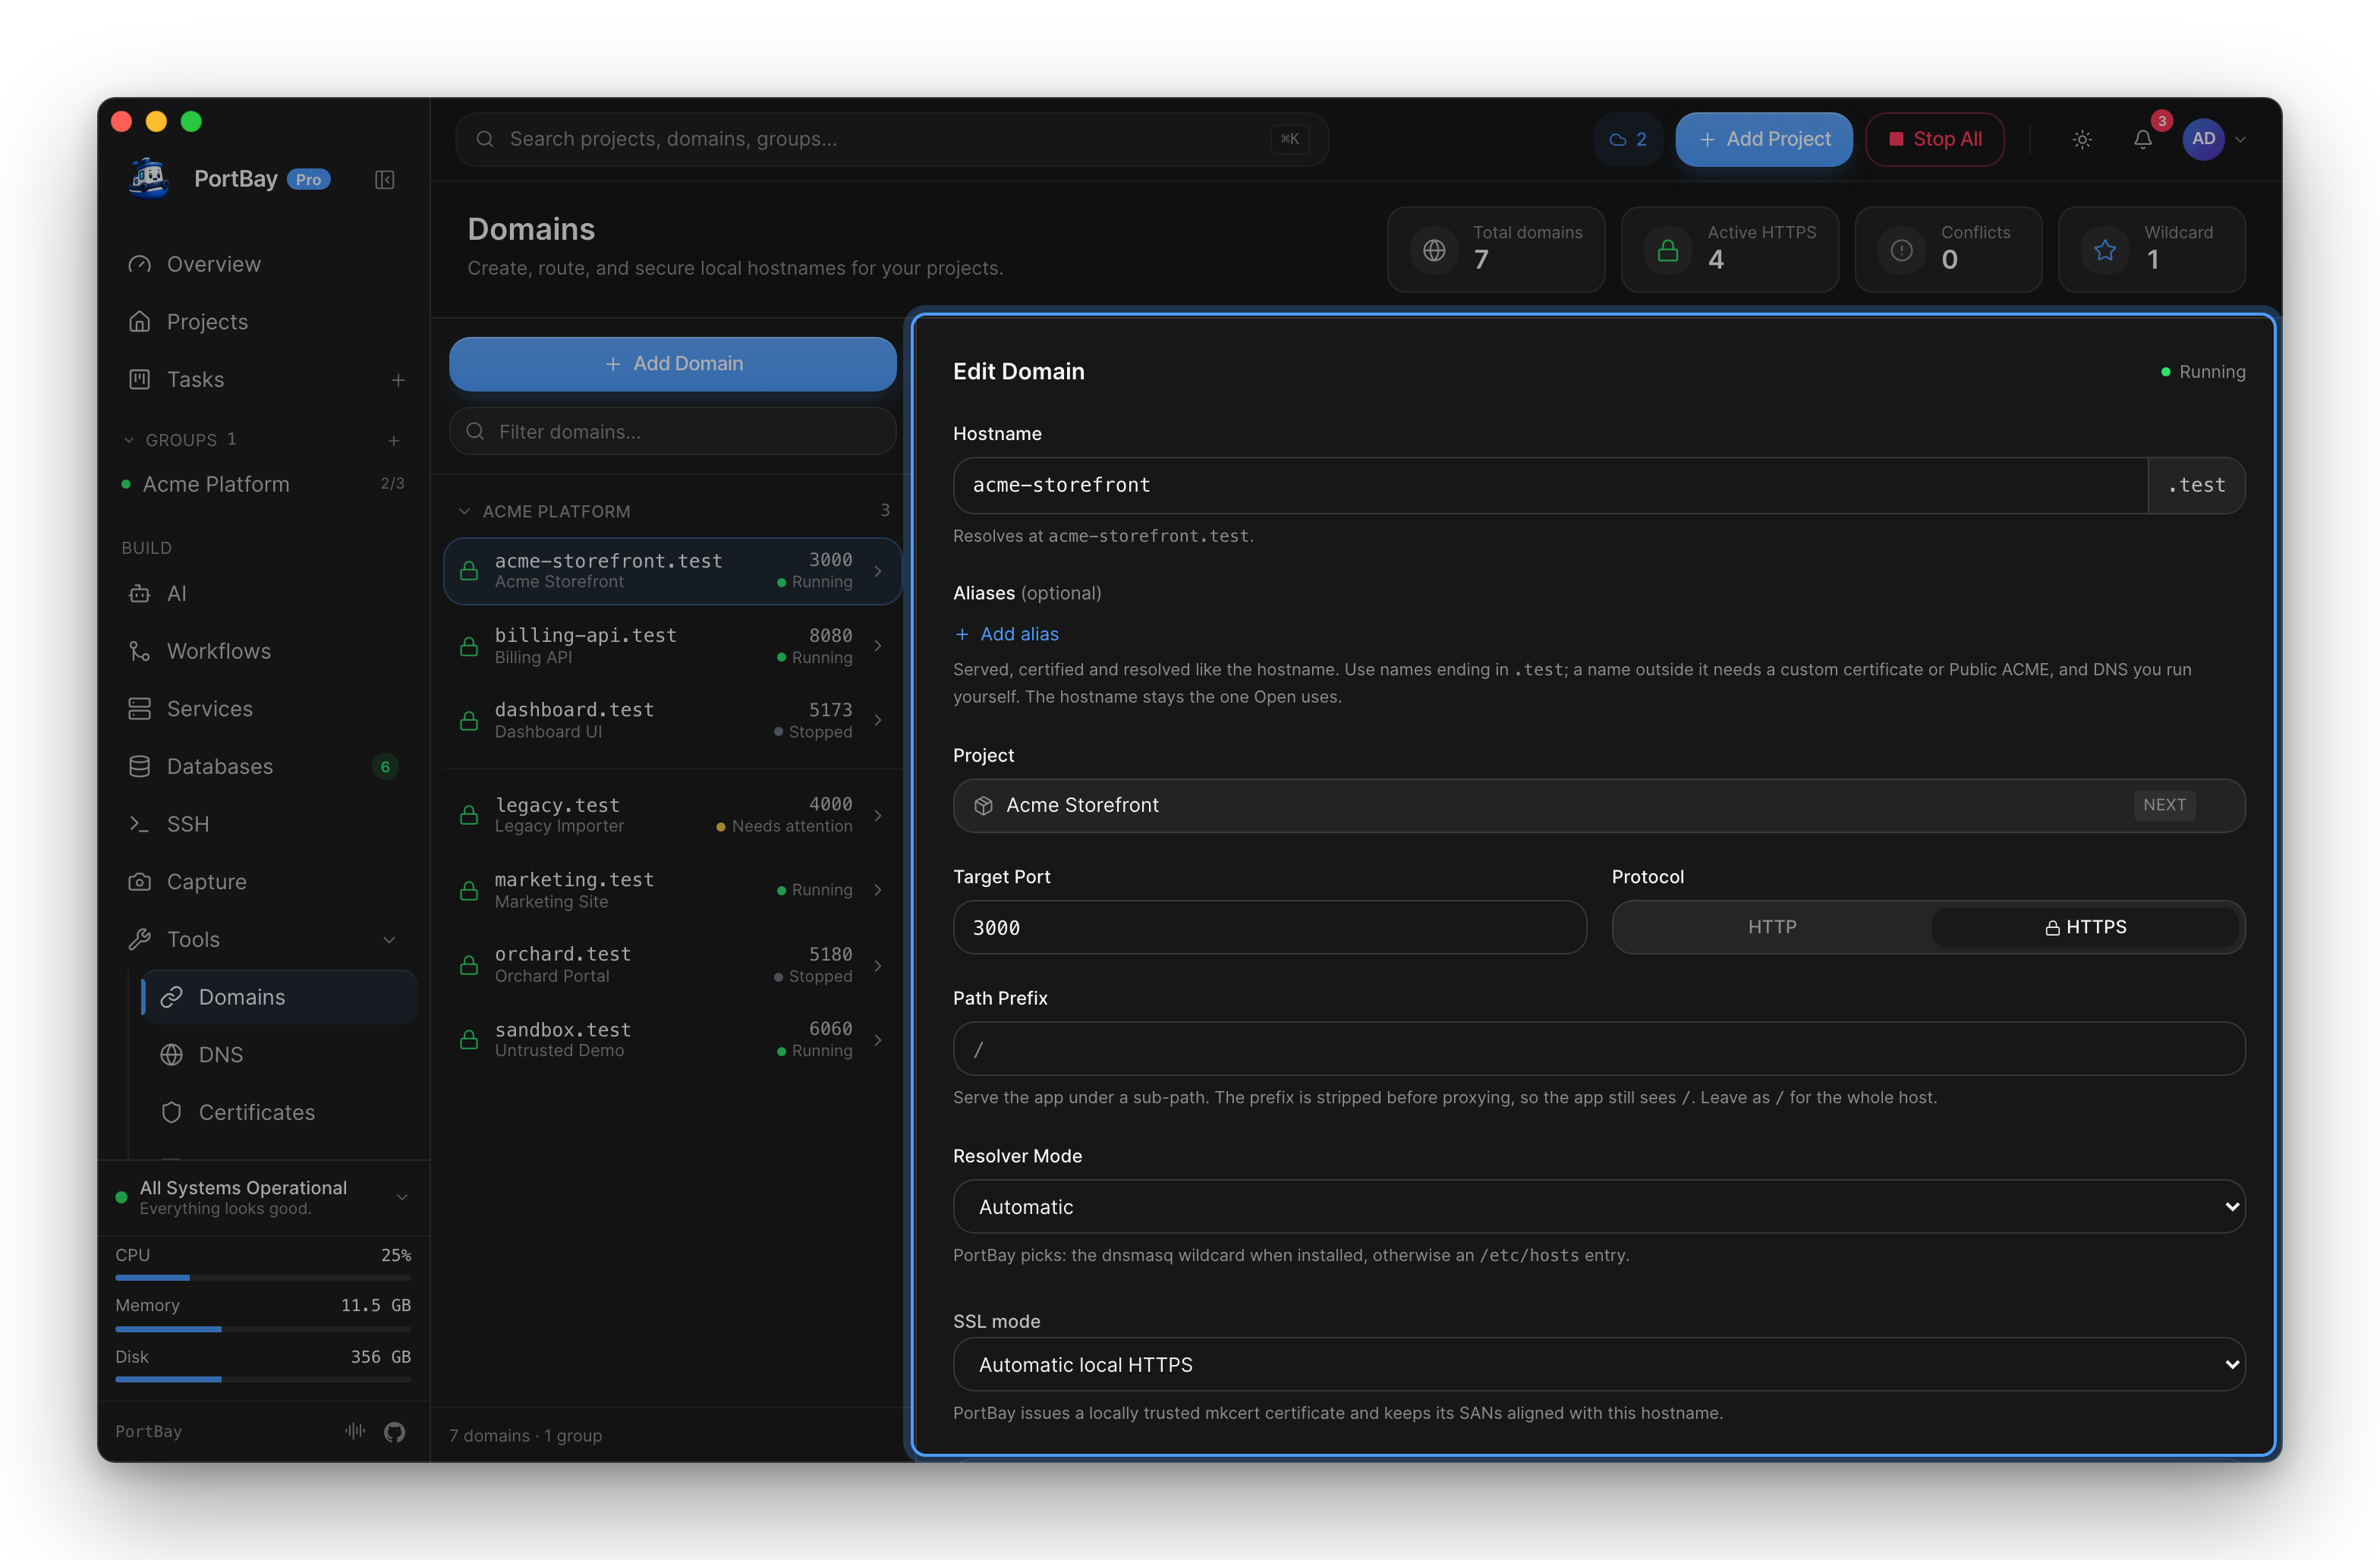This screenshot has height=1560, width=2380.
Task: Add a new task with the plus icon
Action: pos(398,380)
